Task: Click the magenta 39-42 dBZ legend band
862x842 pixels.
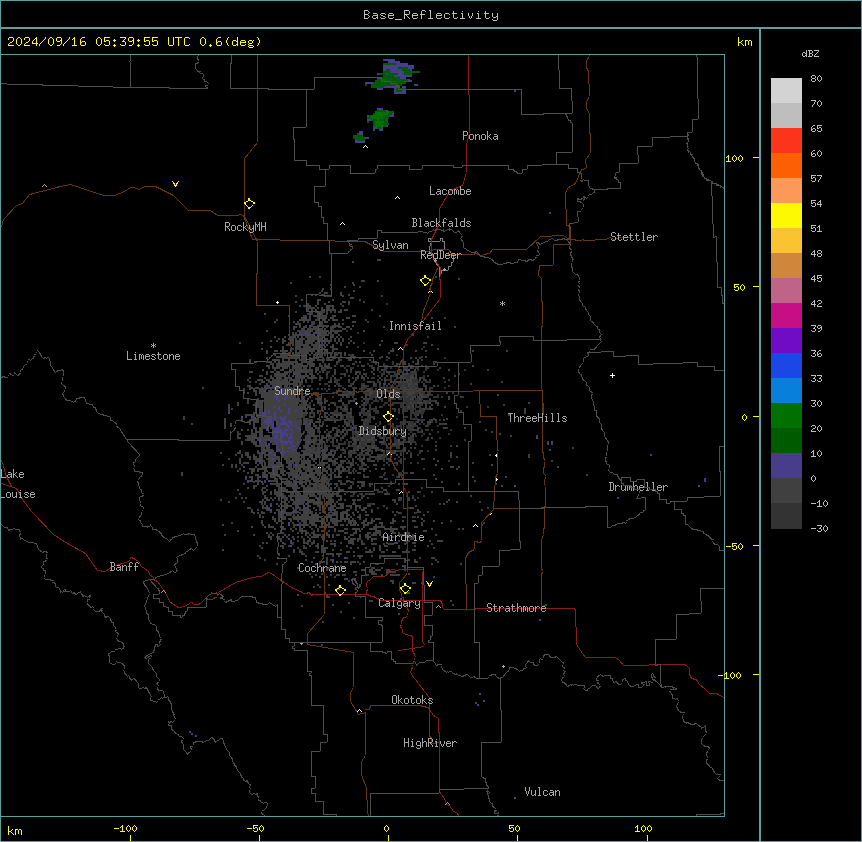Action: tap(786, 315)
